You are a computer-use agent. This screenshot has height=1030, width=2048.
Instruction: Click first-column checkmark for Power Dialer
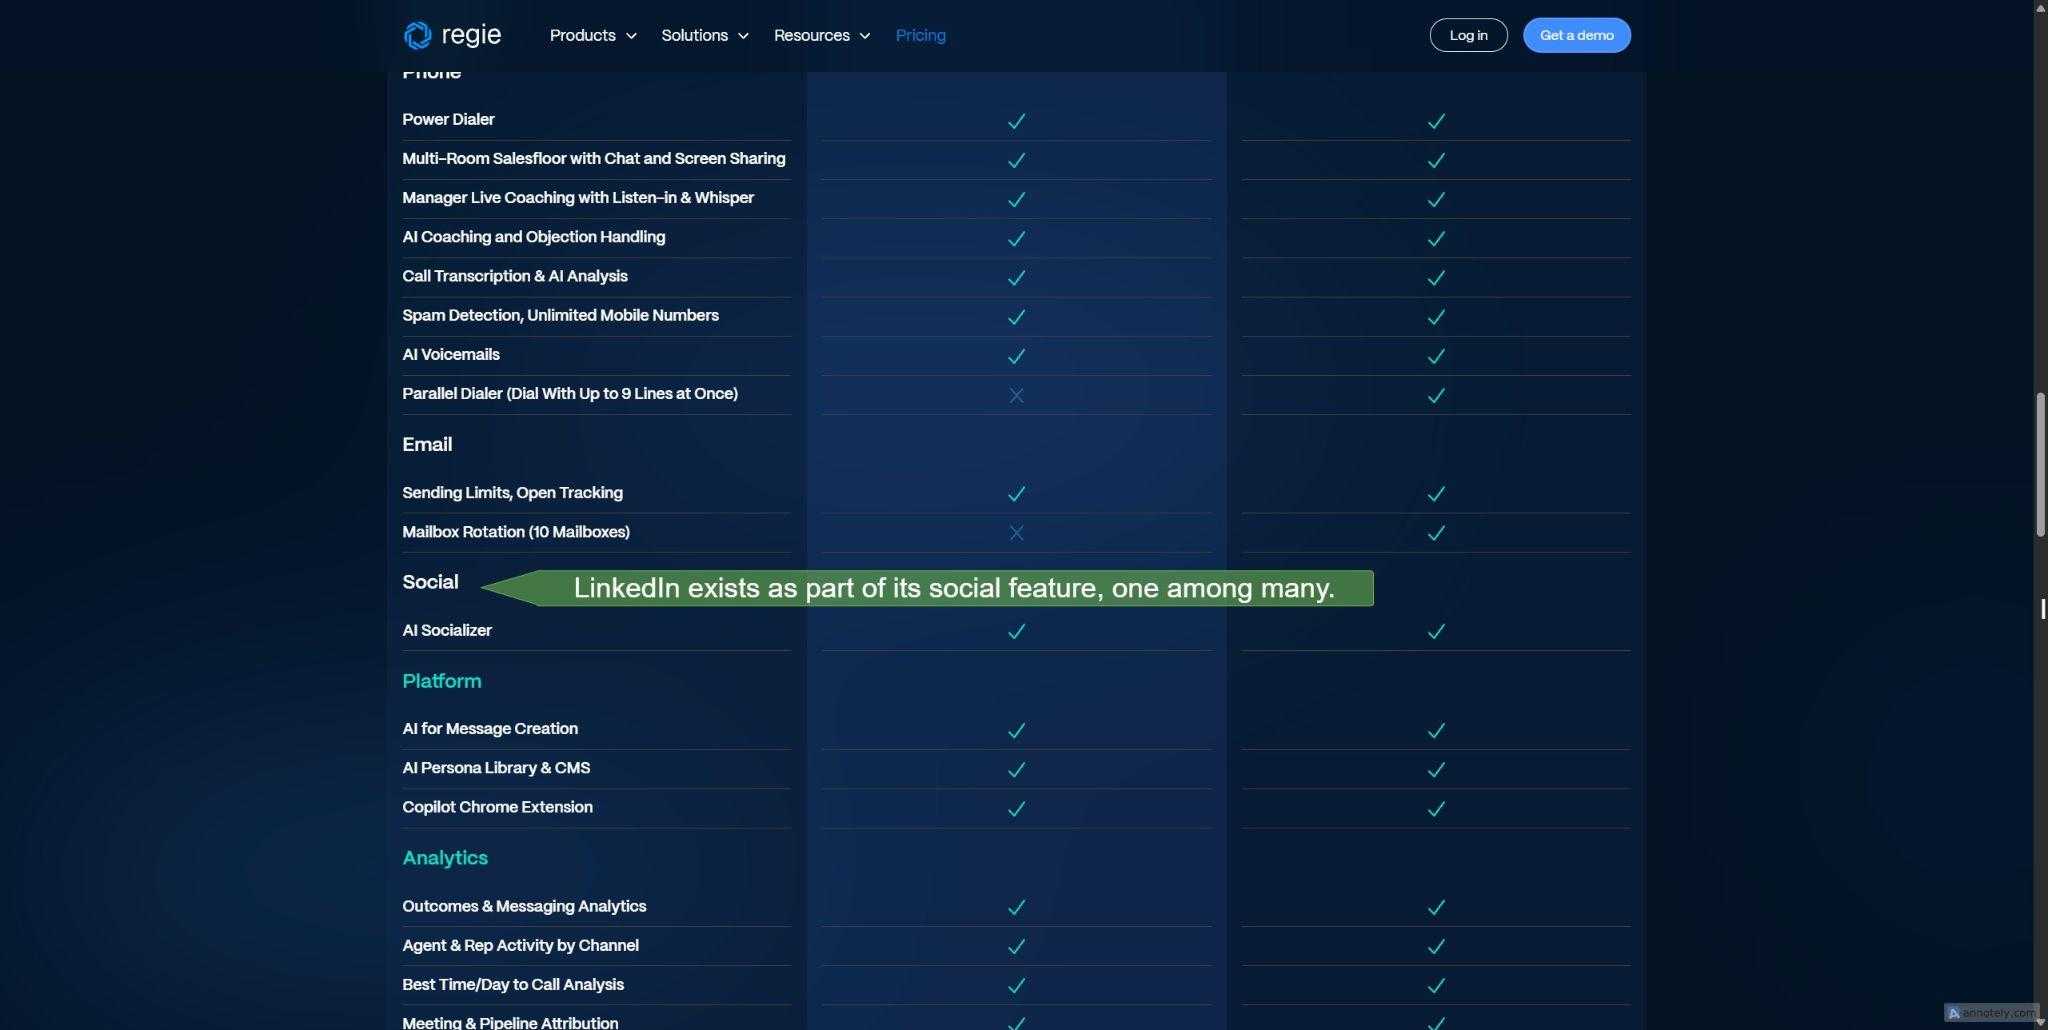click(1016, 121)
